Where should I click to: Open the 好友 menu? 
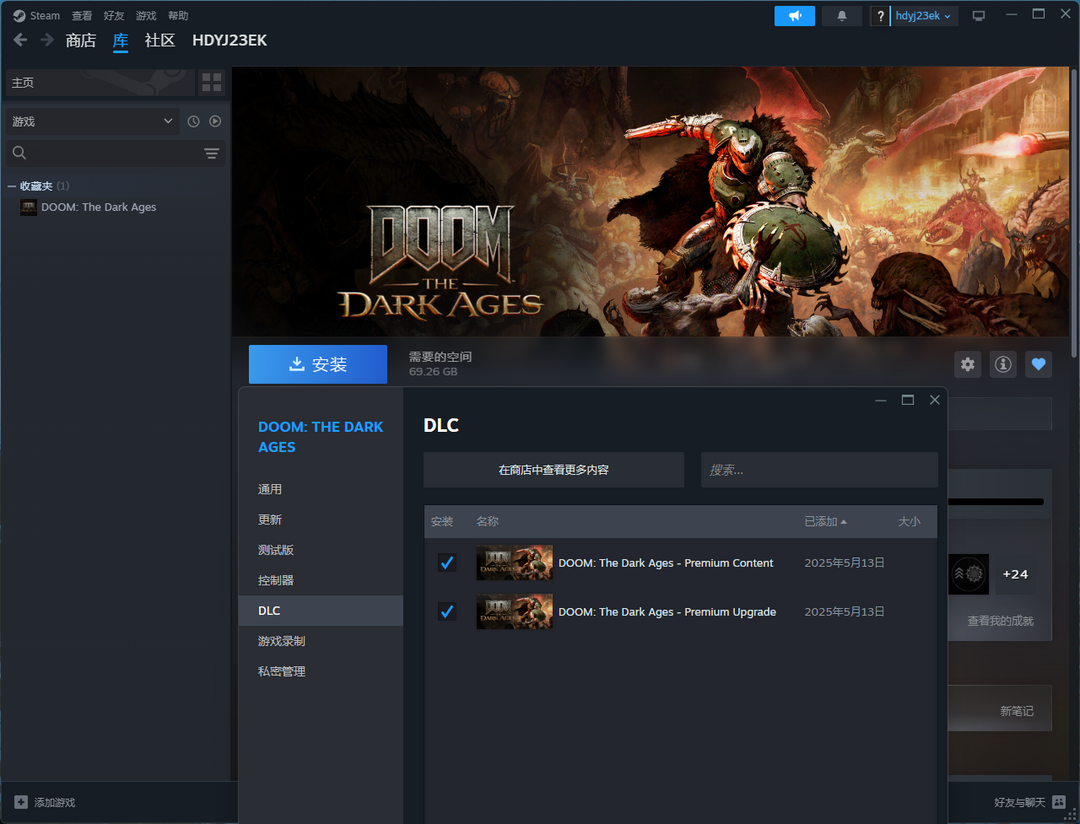click(x=114, y=16)
